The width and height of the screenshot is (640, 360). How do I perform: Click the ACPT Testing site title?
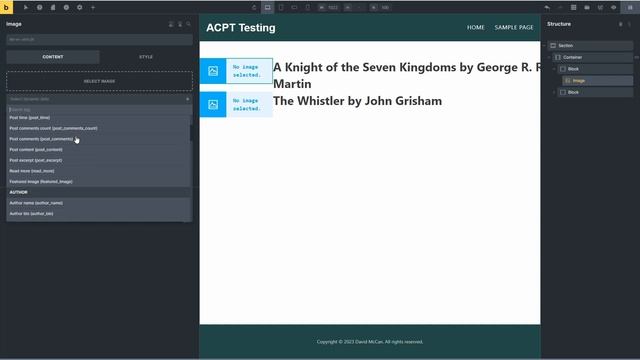[x=241, y=28]
